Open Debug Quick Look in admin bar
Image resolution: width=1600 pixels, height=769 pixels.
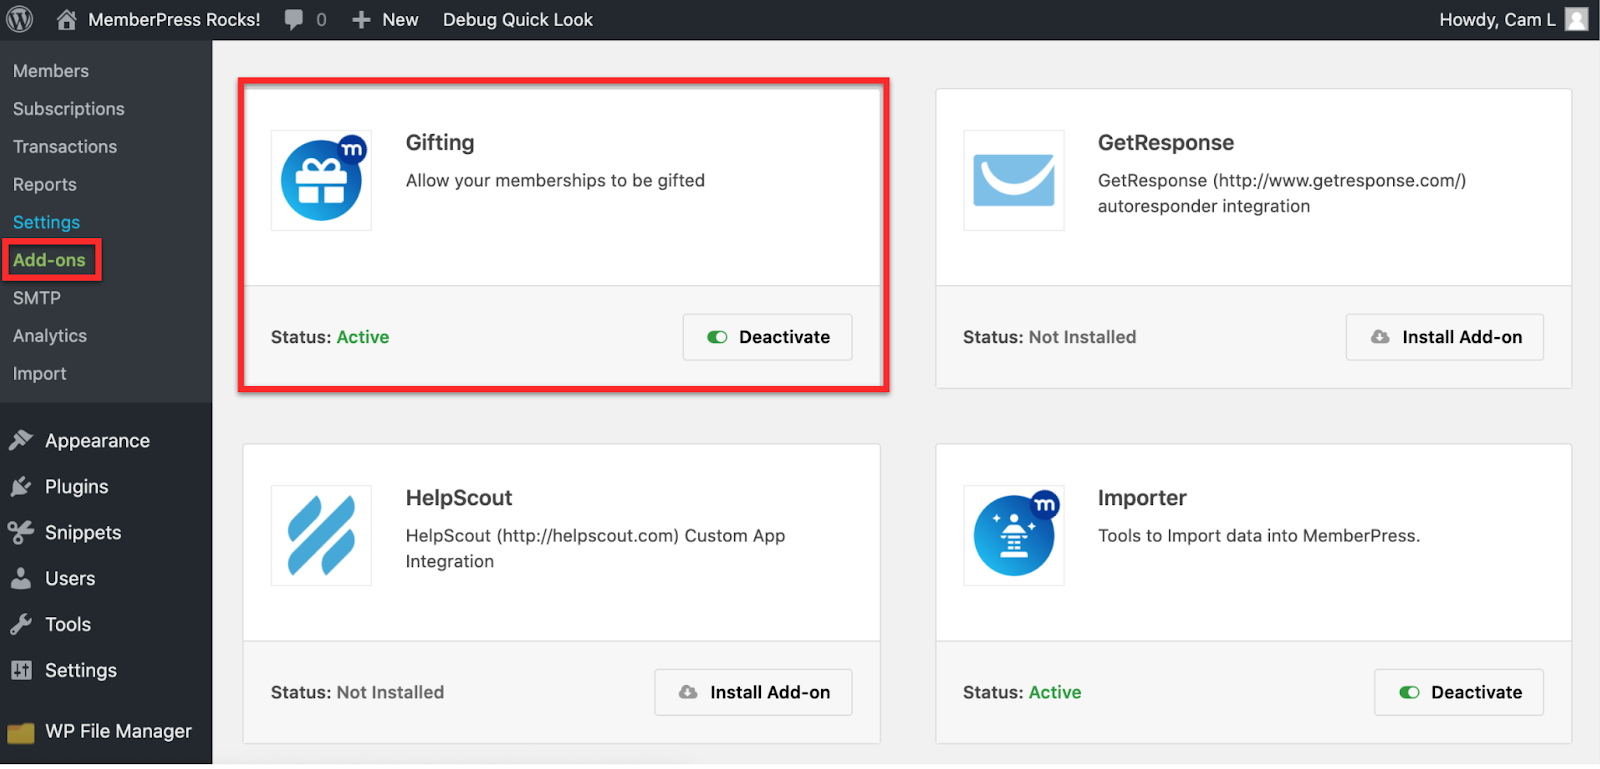518,20
